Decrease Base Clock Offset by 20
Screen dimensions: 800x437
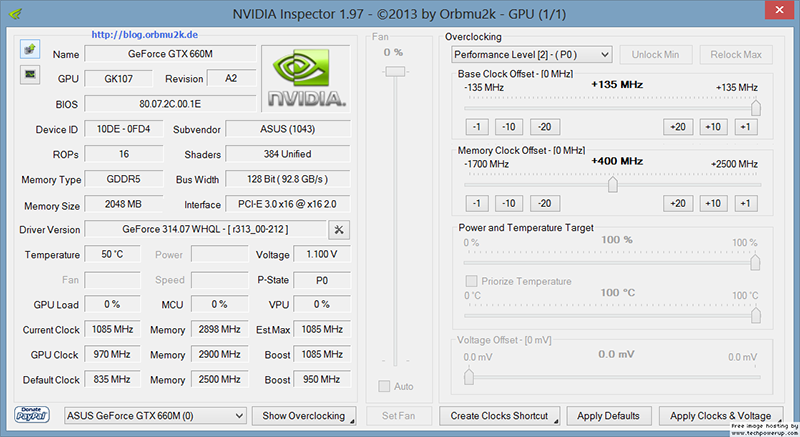pyautogui.click(x=545, y=127)
